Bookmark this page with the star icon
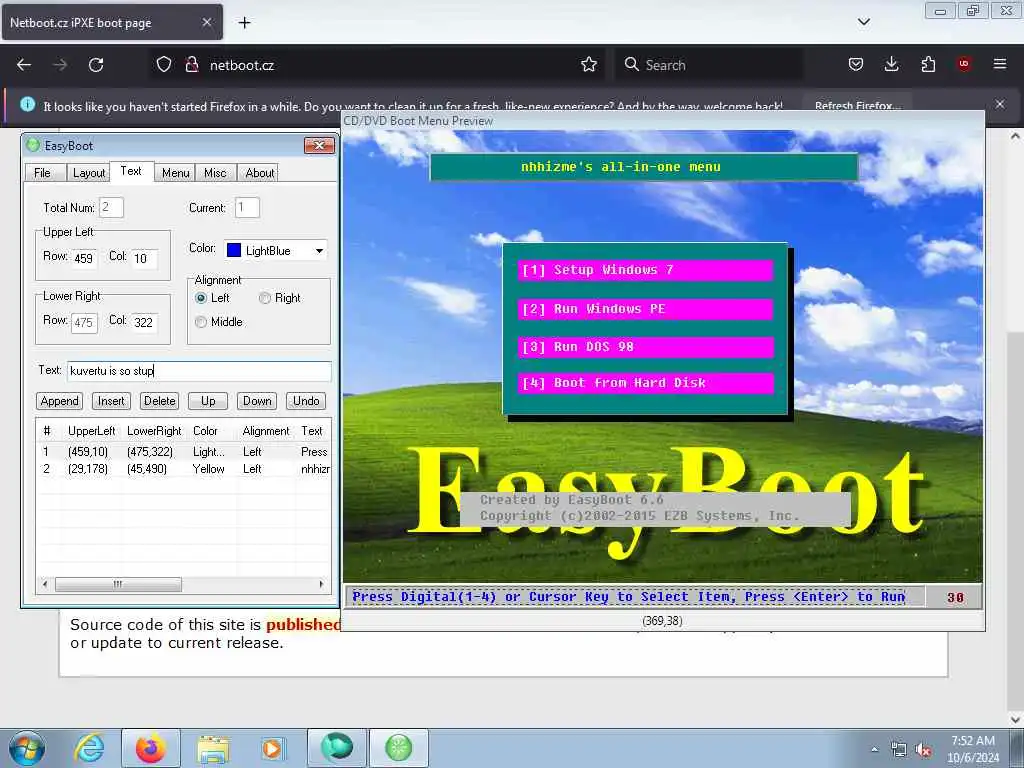Screen dimensions: 1024x768 pos(589,65)
